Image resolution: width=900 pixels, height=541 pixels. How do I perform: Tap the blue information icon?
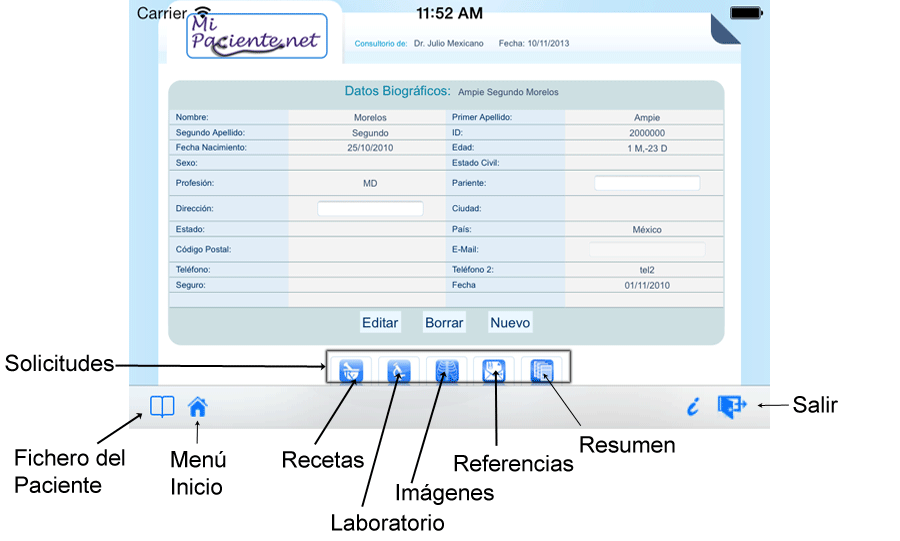pos(692,407)
